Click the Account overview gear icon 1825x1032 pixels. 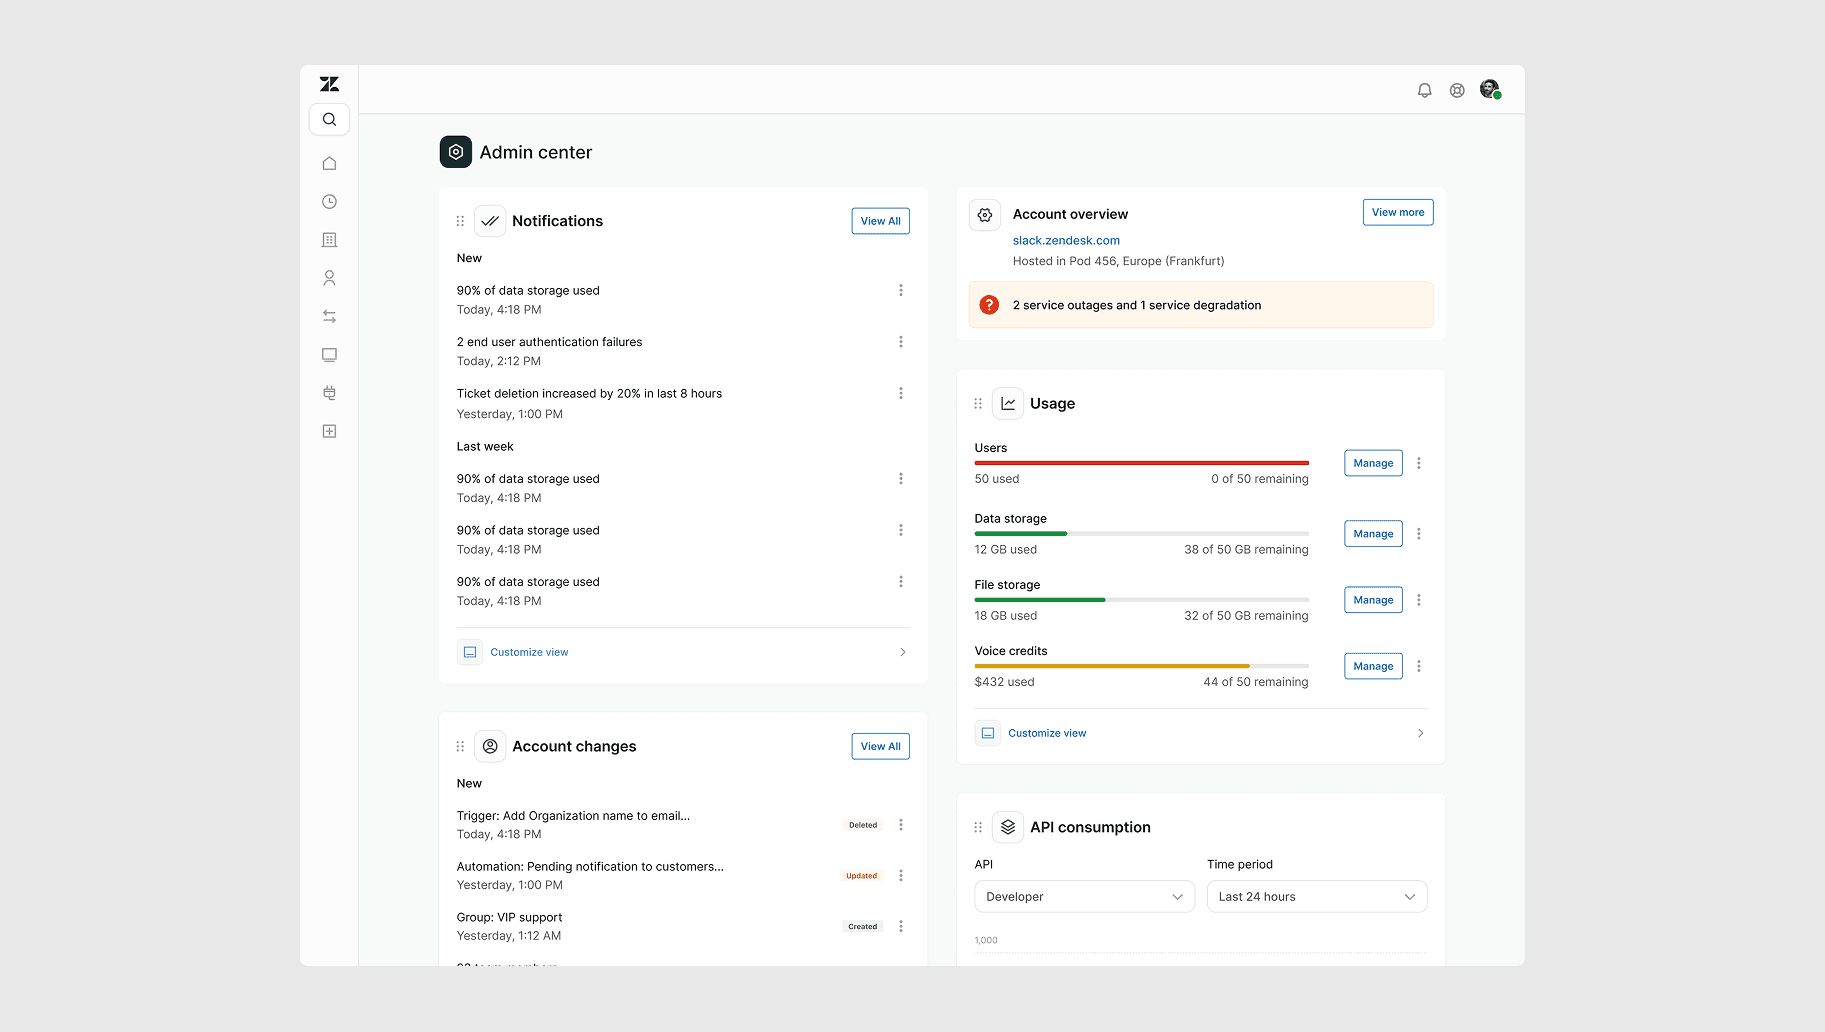click(x=985, y=215)
